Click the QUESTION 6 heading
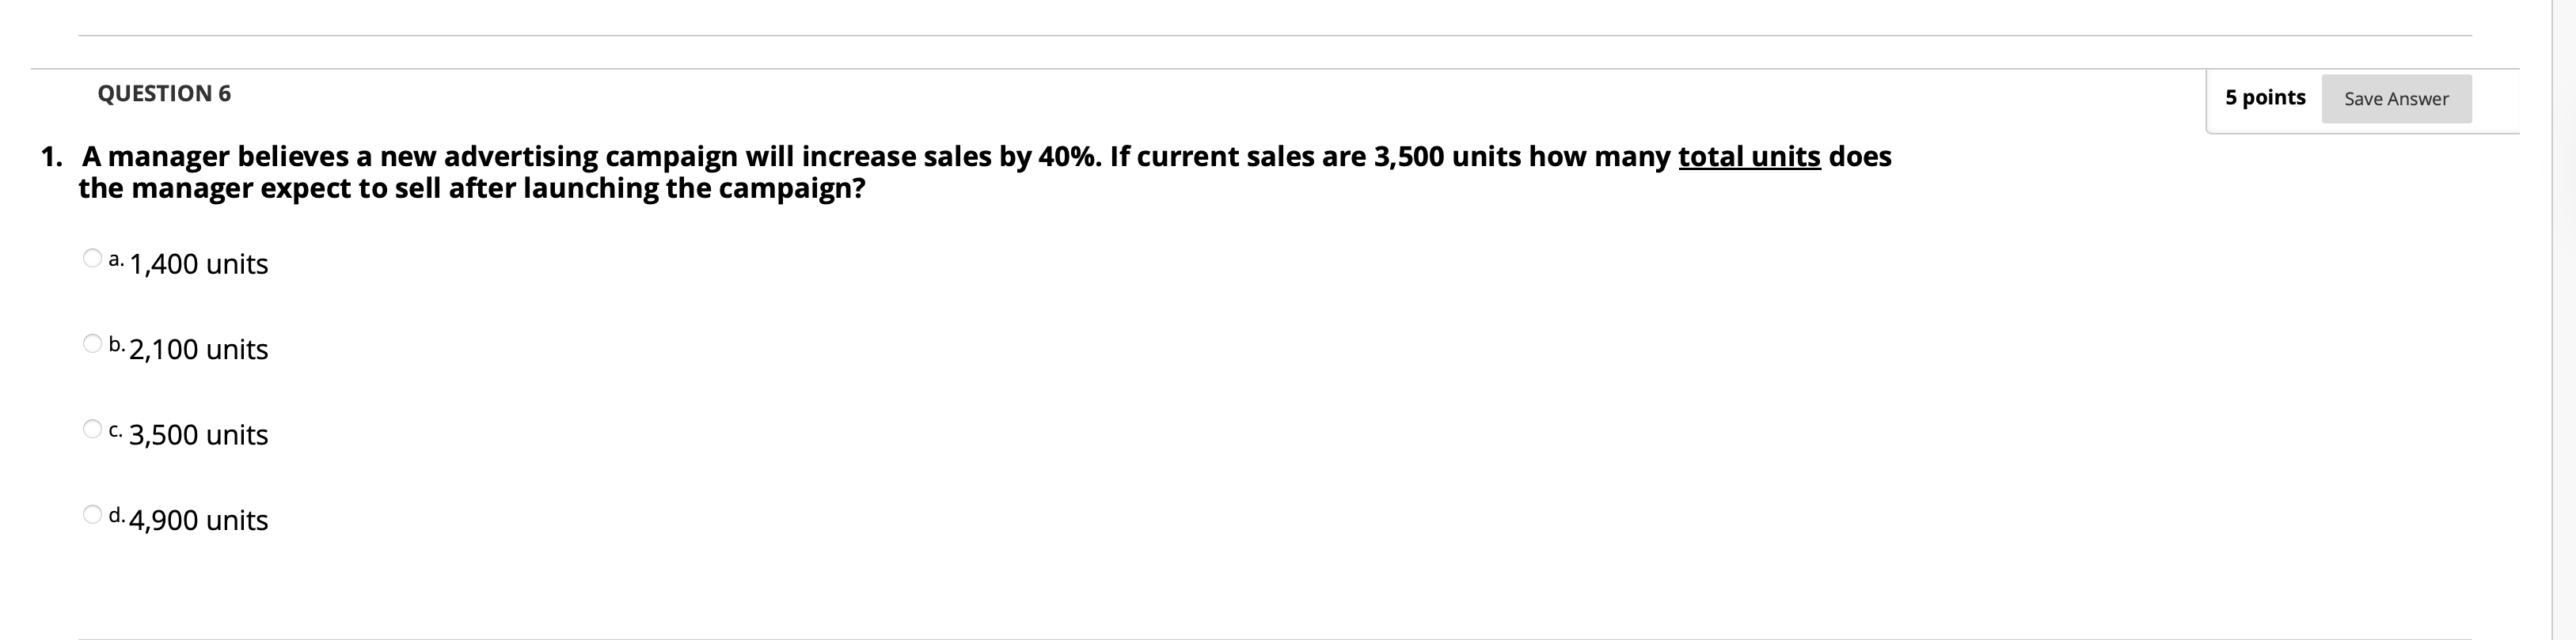The image size is (2576, 640). click(163, 93)
